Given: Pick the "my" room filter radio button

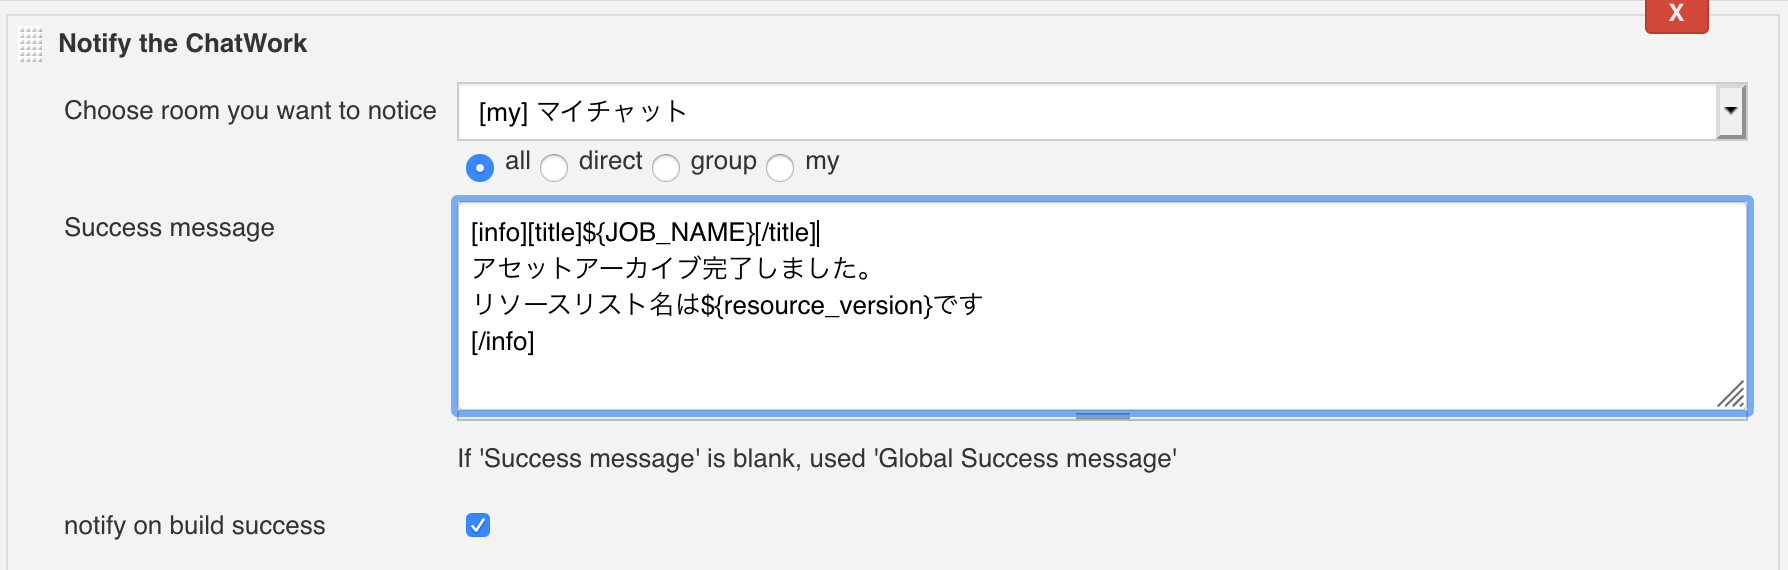Looking at the screenshot, I should coord(780,168).
